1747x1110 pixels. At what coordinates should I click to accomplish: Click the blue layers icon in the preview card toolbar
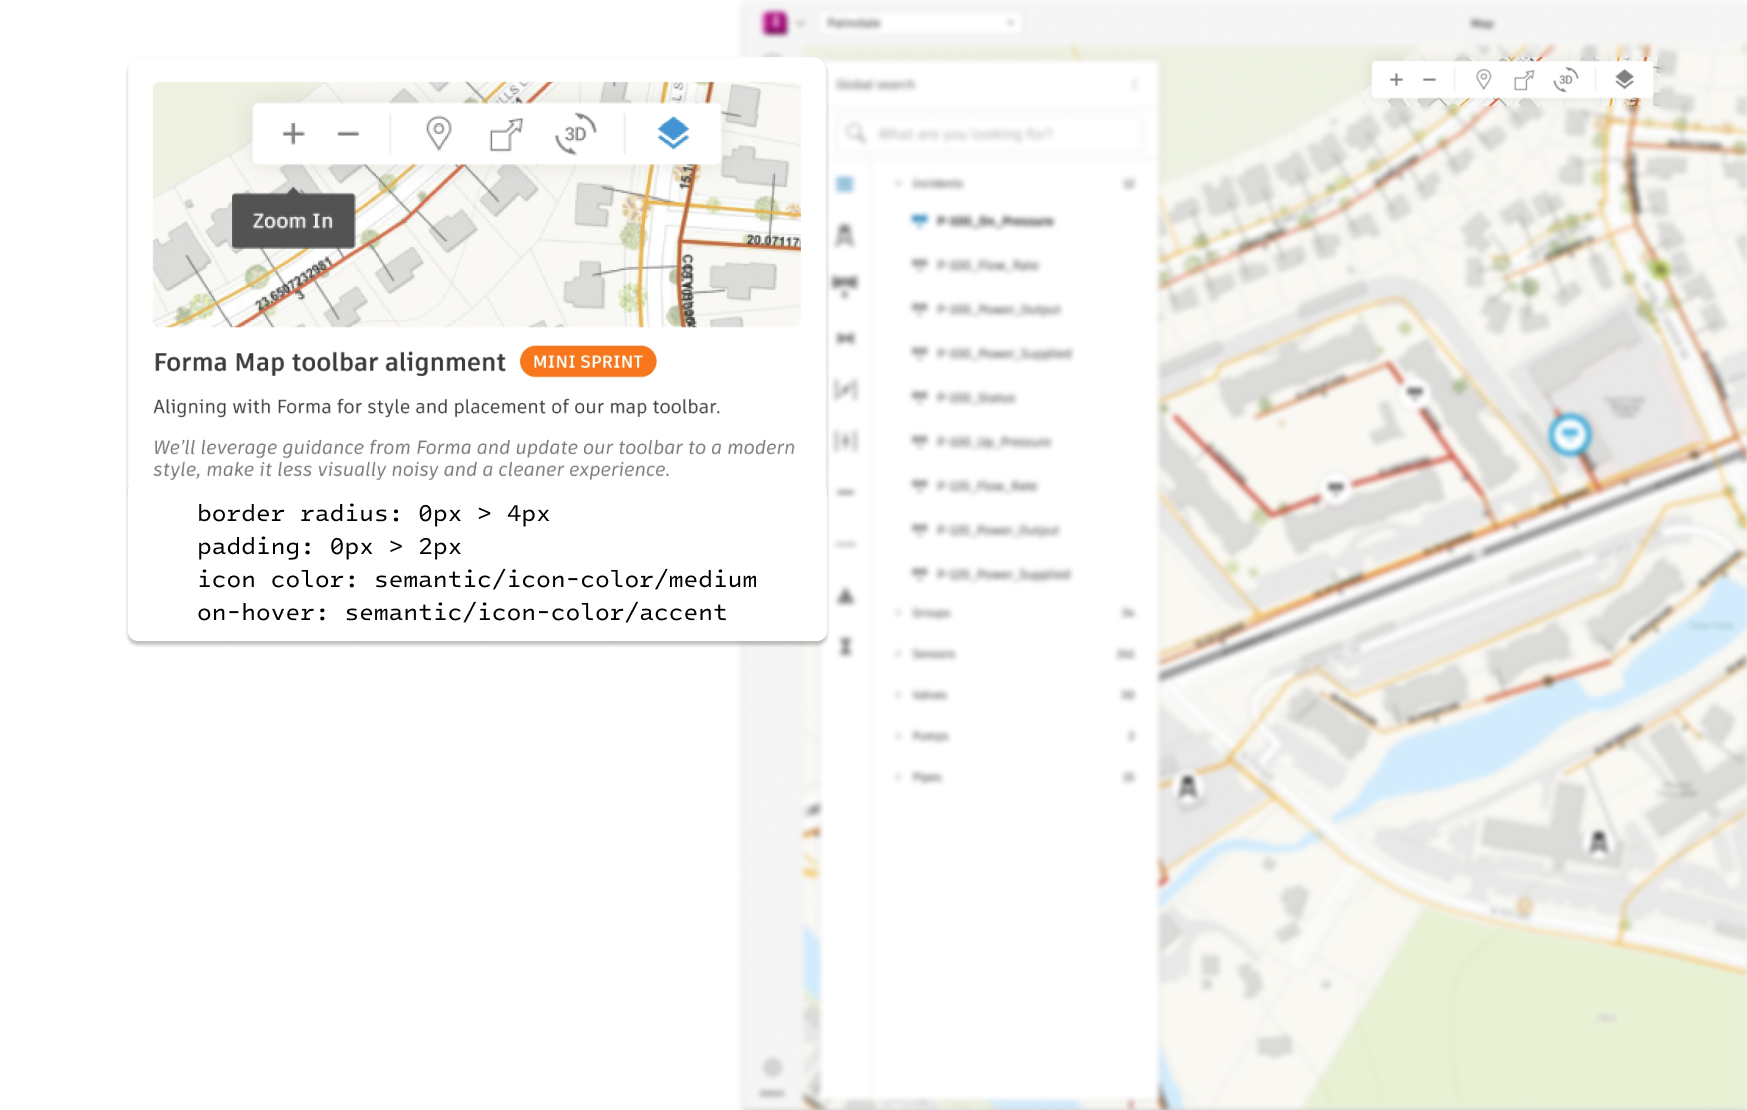tap(673, 133)
